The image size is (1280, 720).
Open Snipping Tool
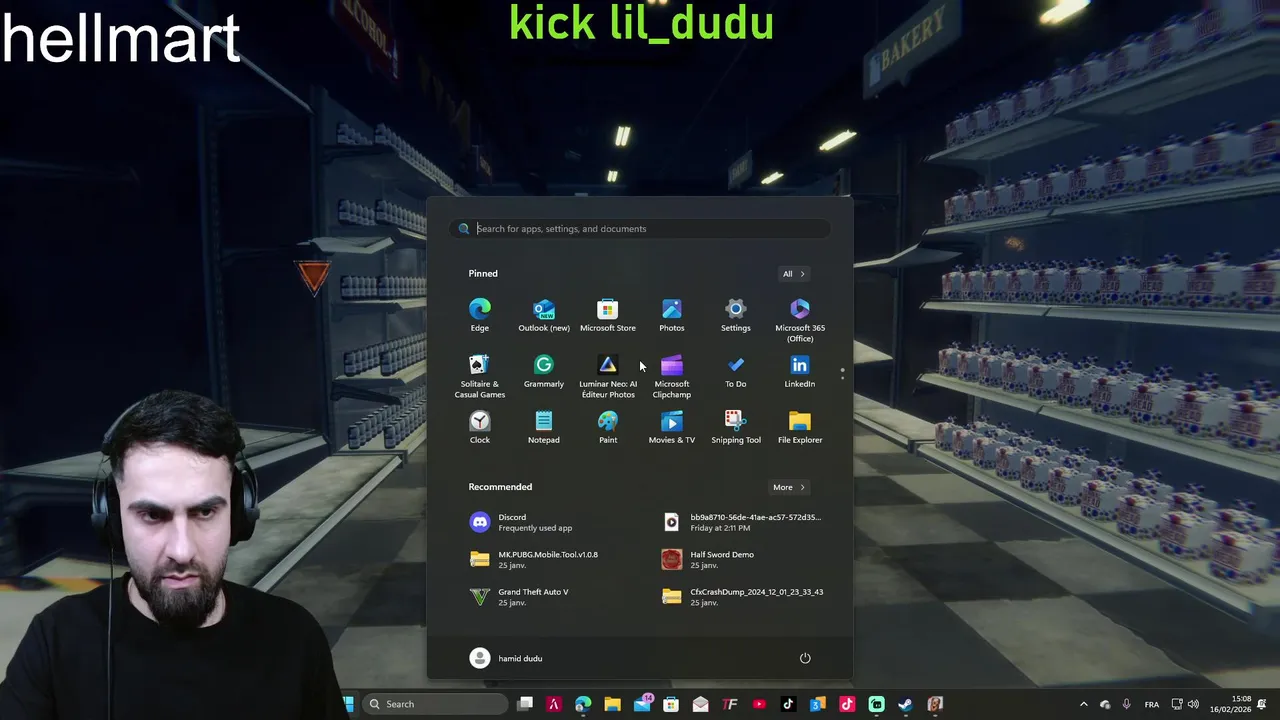(736, 428)
